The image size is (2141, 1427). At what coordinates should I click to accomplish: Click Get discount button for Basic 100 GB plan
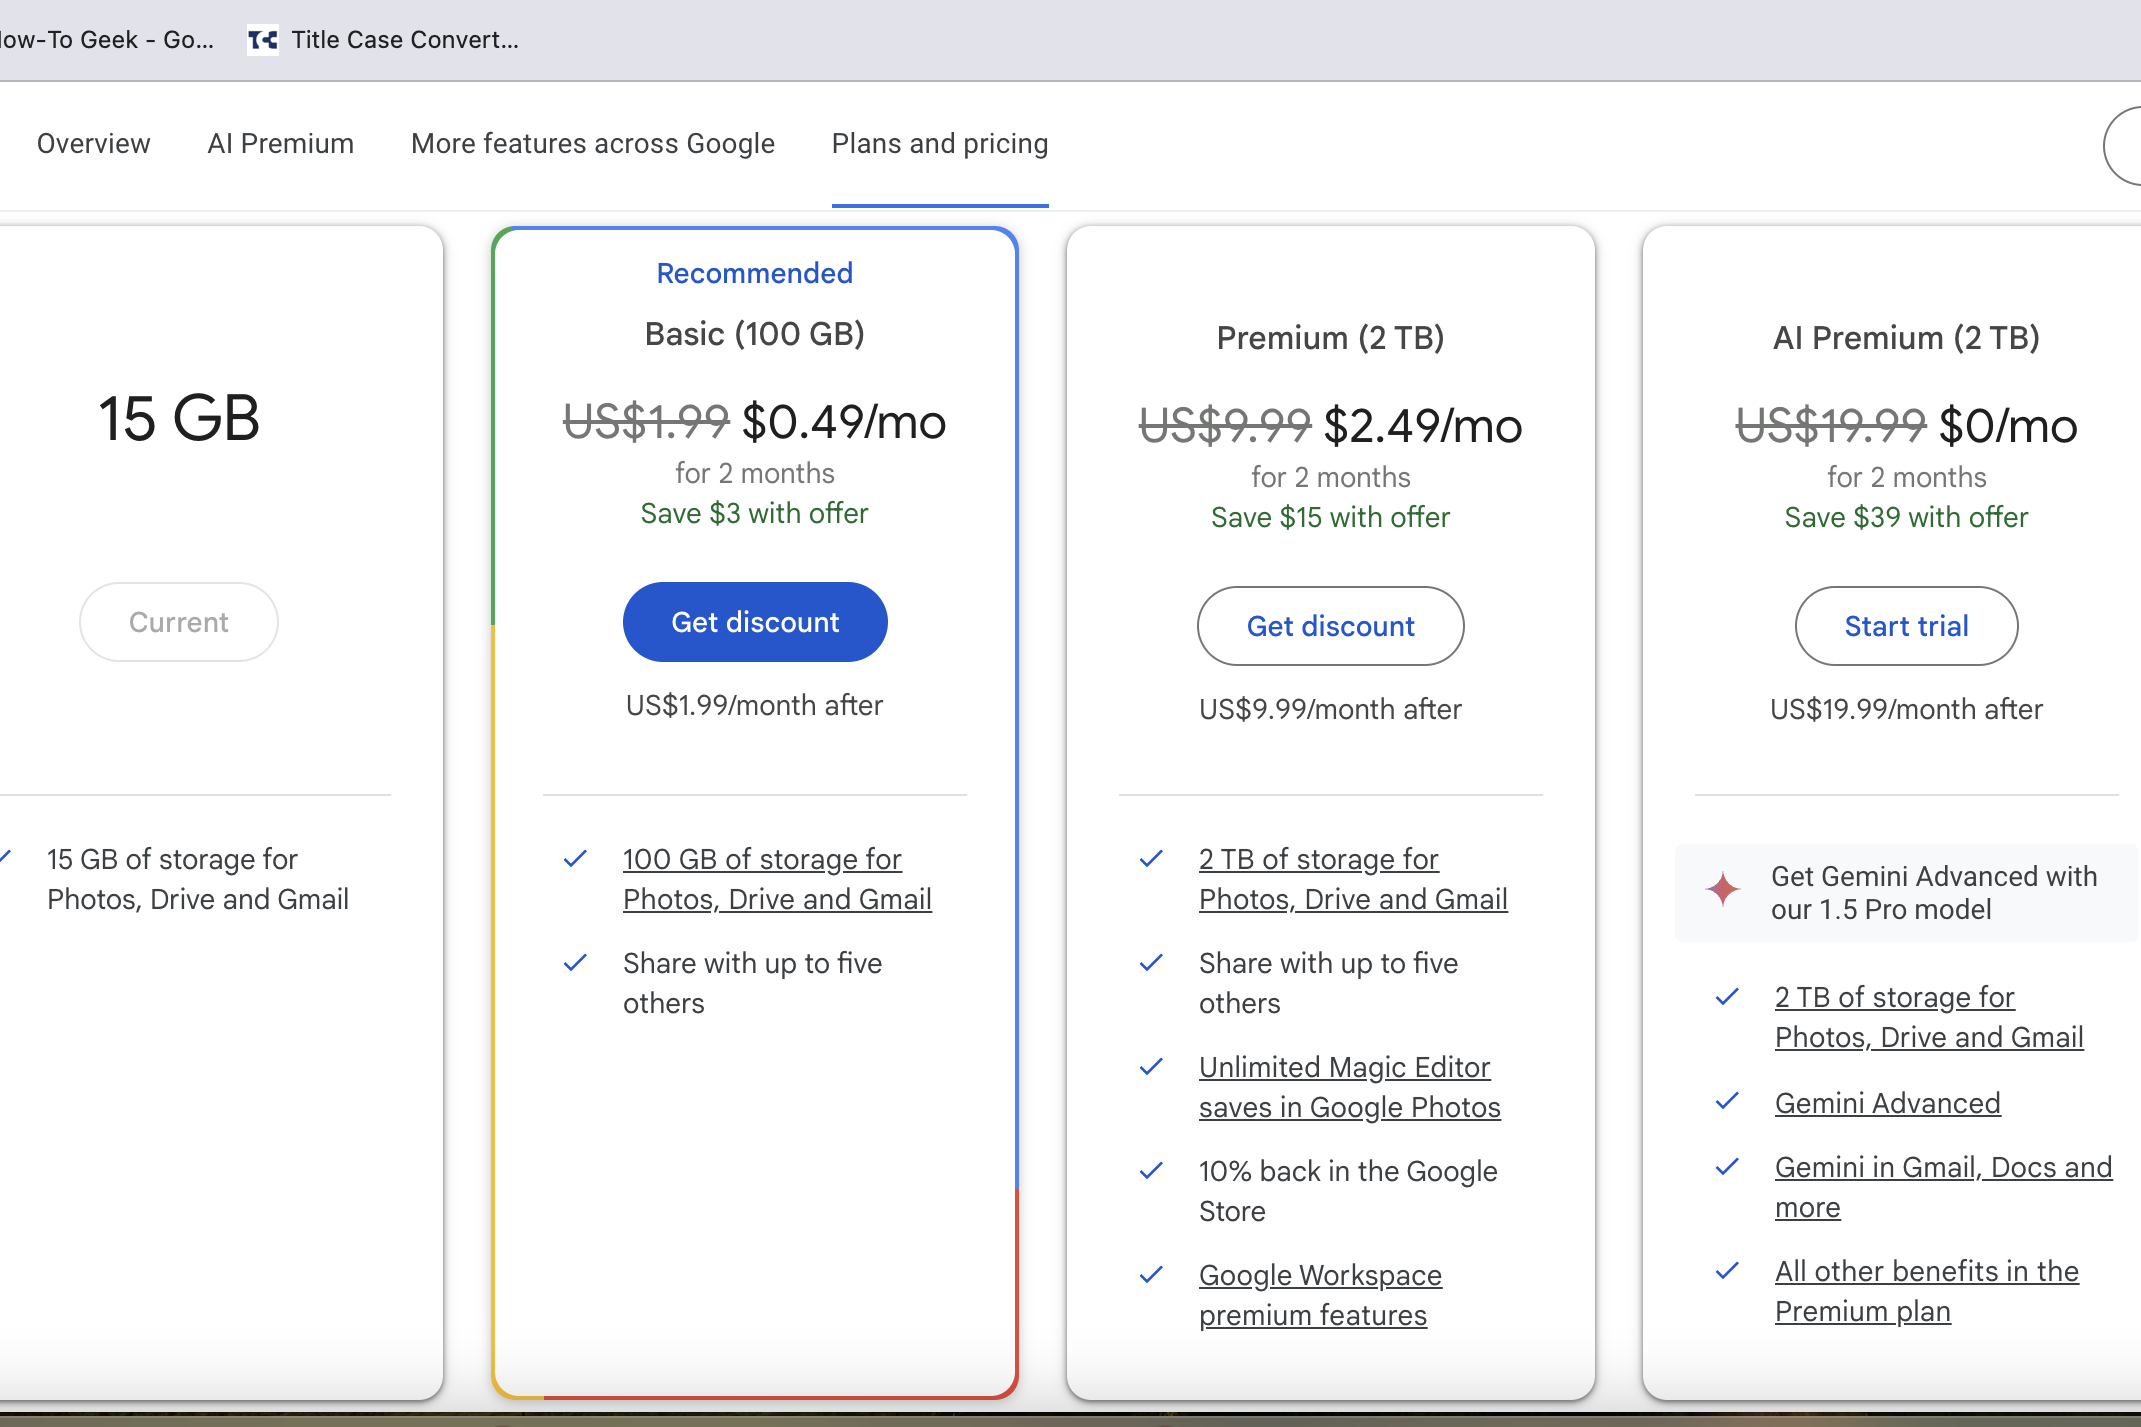coord(753,621)
